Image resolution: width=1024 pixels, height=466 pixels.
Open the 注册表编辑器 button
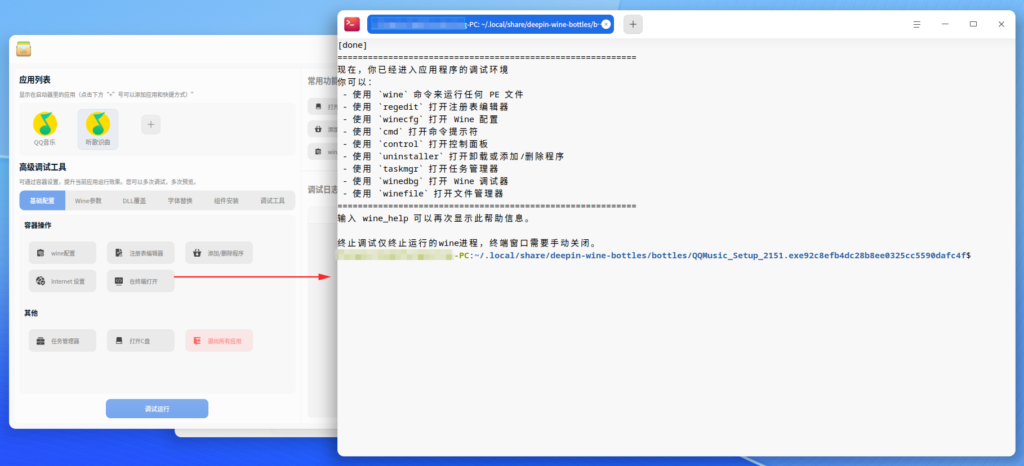[x=141, y=254]
